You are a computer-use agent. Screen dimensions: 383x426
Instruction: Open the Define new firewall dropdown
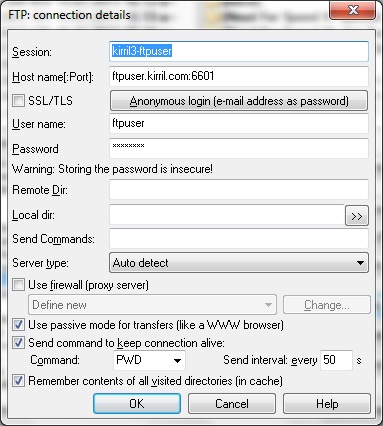click(x=152, y=305)
